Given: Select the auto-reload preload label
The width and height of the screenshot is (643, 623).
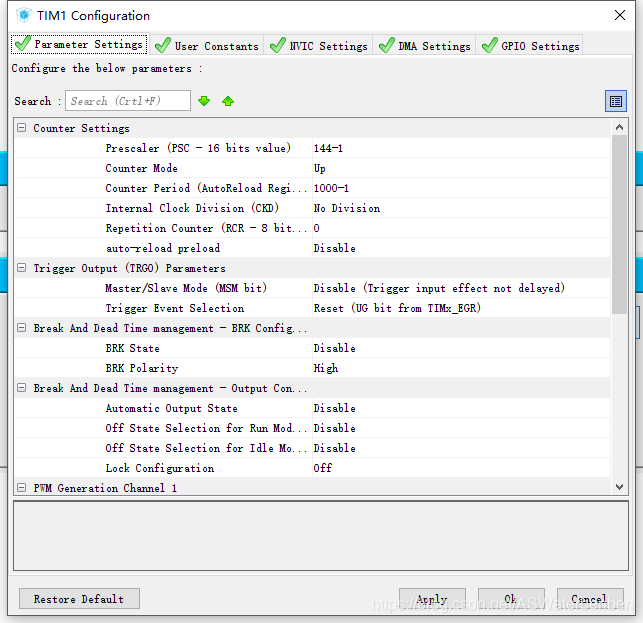Looking at the screenshot, I should [x=163, y=248].
